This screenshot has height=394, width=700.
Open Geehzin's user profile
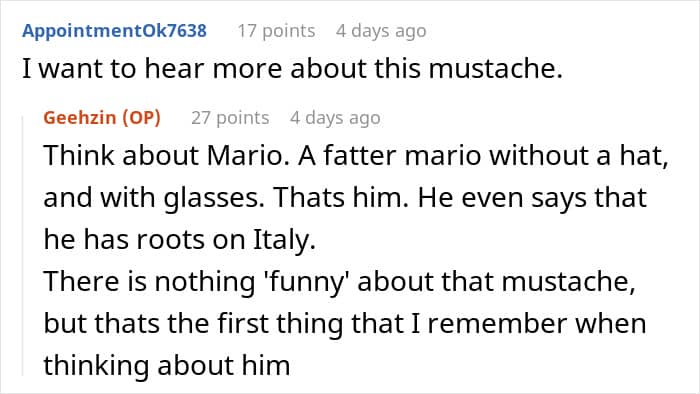point(79,118)
